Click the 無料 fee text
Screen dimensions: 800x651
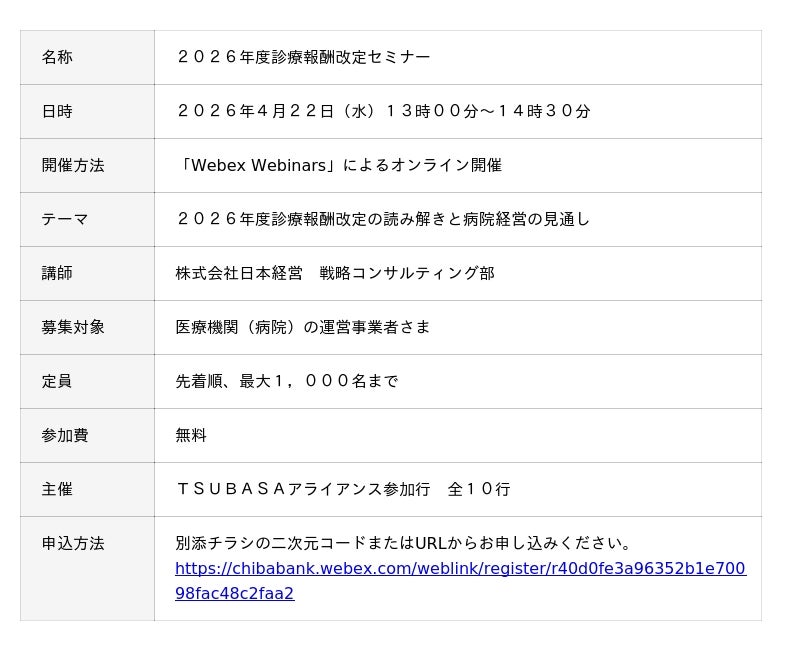(191, 436)
